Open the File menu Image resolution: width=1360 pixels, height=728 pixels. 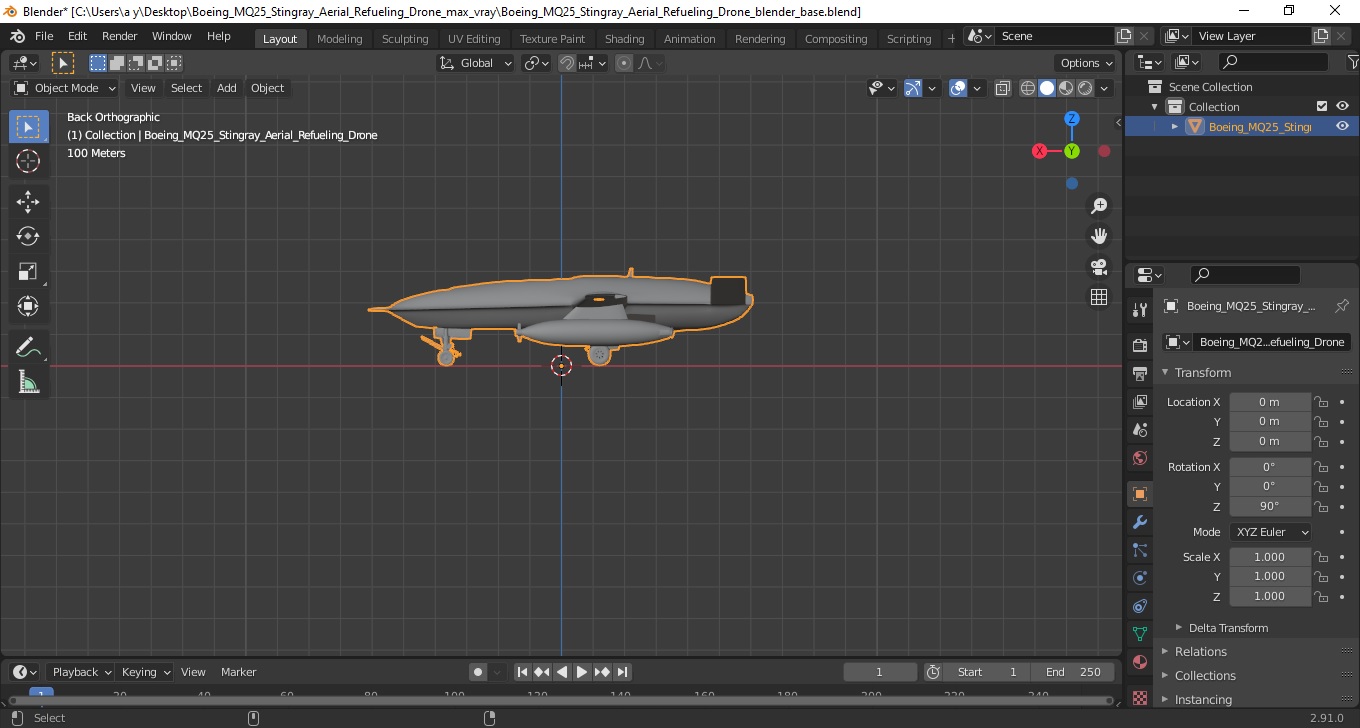pos(44,36)
